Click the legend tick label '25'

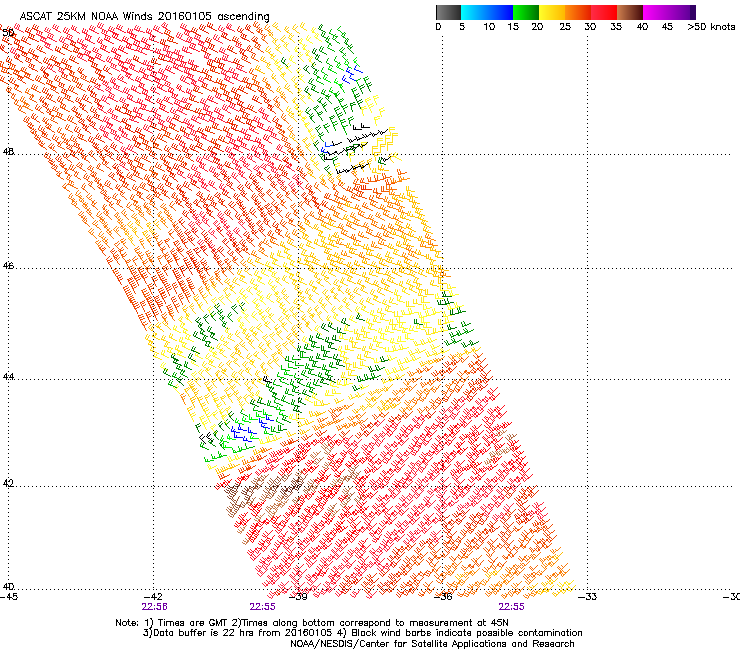pos(565,27)
